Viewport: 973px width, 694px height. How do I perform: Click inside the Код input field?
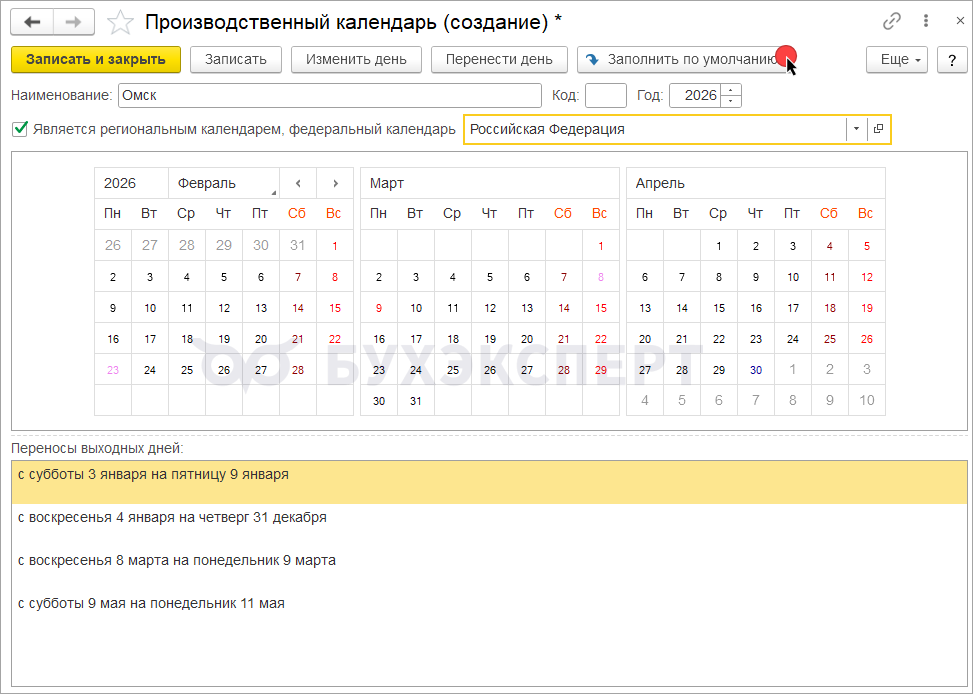coord(605,95)
